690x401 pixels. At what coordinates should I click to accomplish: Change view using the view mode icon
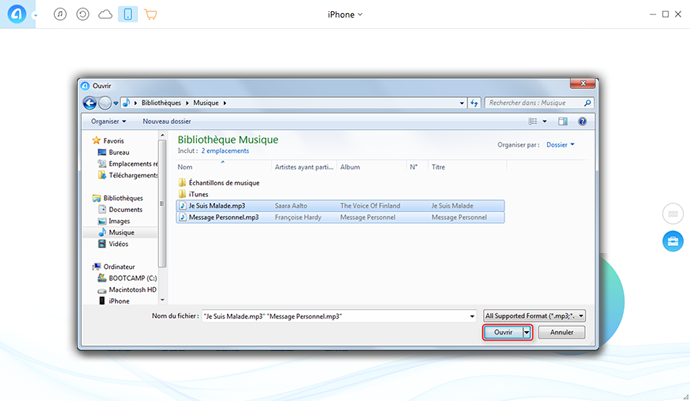[x=532, y=121]
